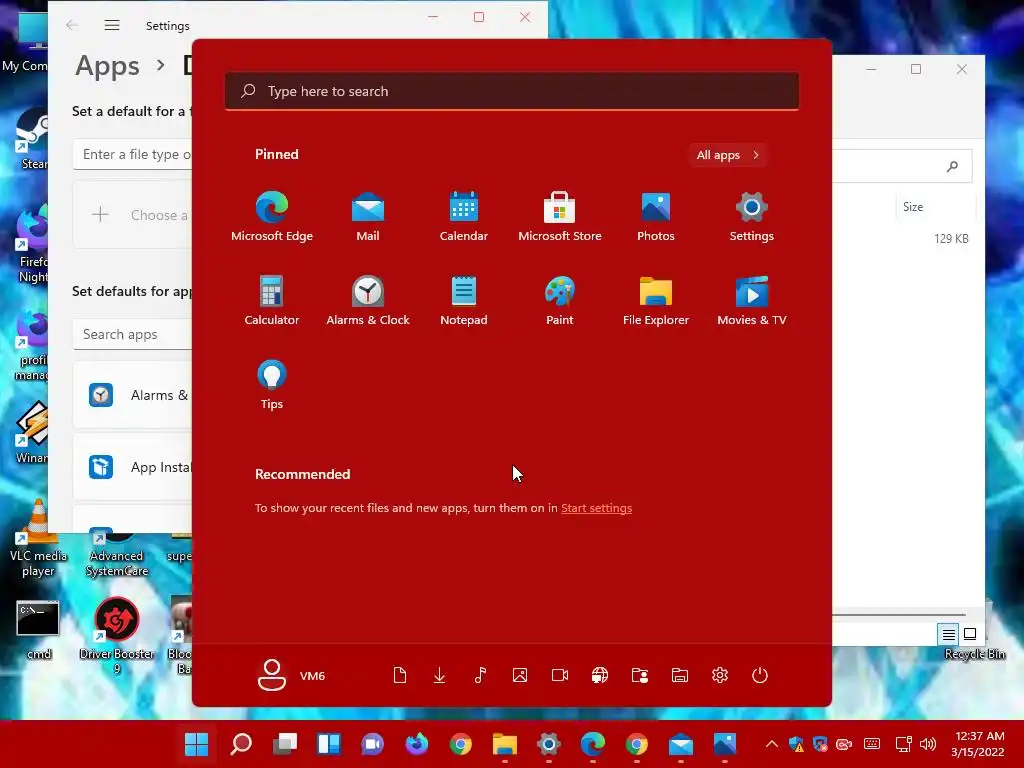Open Settings from the pinned apps
Viewport: 1024px width, 768px height.
752,217
